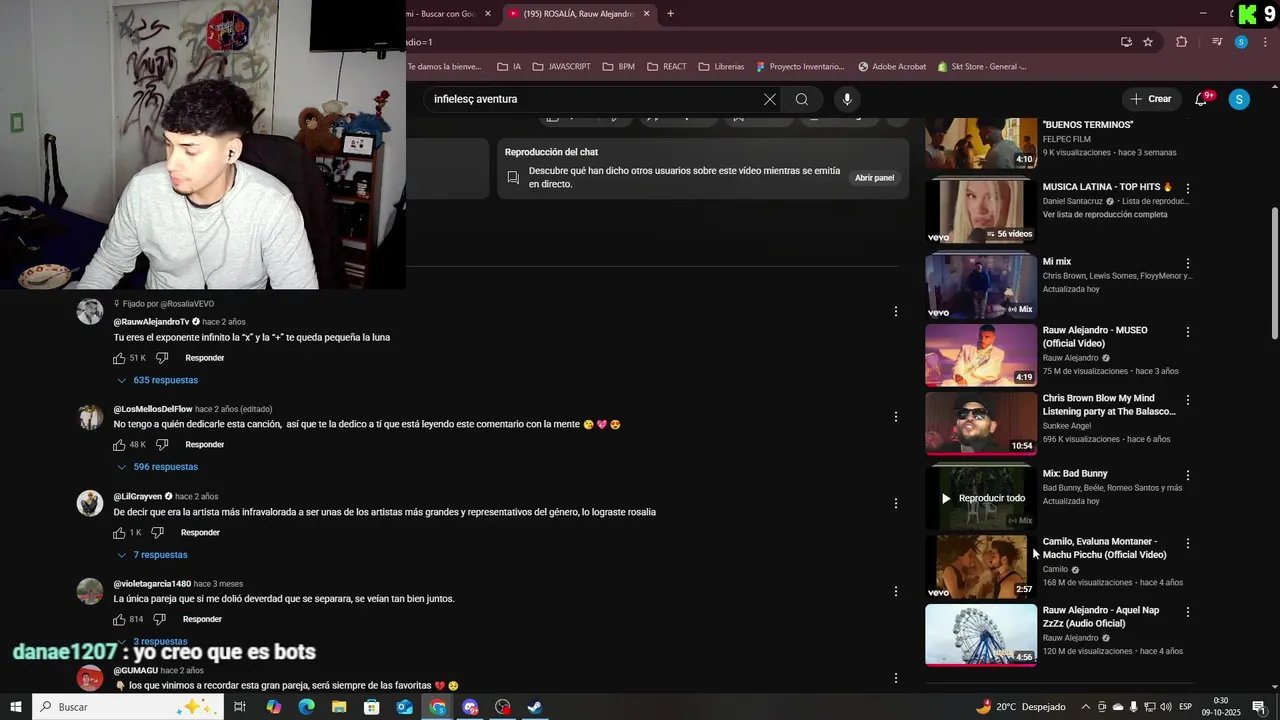Open Chris Brown Blow My Mind thumbnail

coord(981,424)
